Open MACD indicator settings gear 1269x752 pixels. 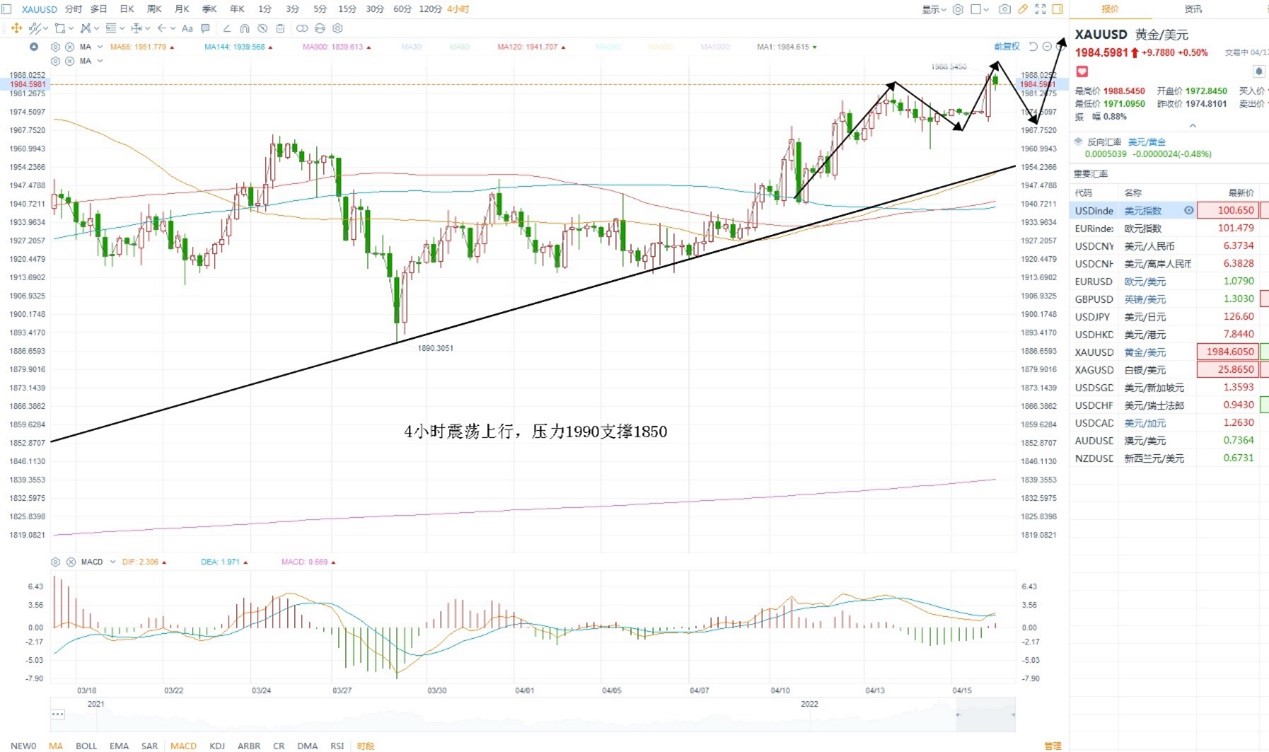tap(55, 562)
